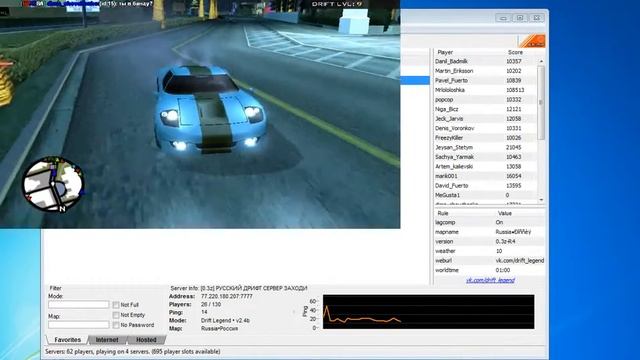Viewport: 640px width, 360px height.
Task: Click the radar minimap in game view
Action: (x=53, y=184)
